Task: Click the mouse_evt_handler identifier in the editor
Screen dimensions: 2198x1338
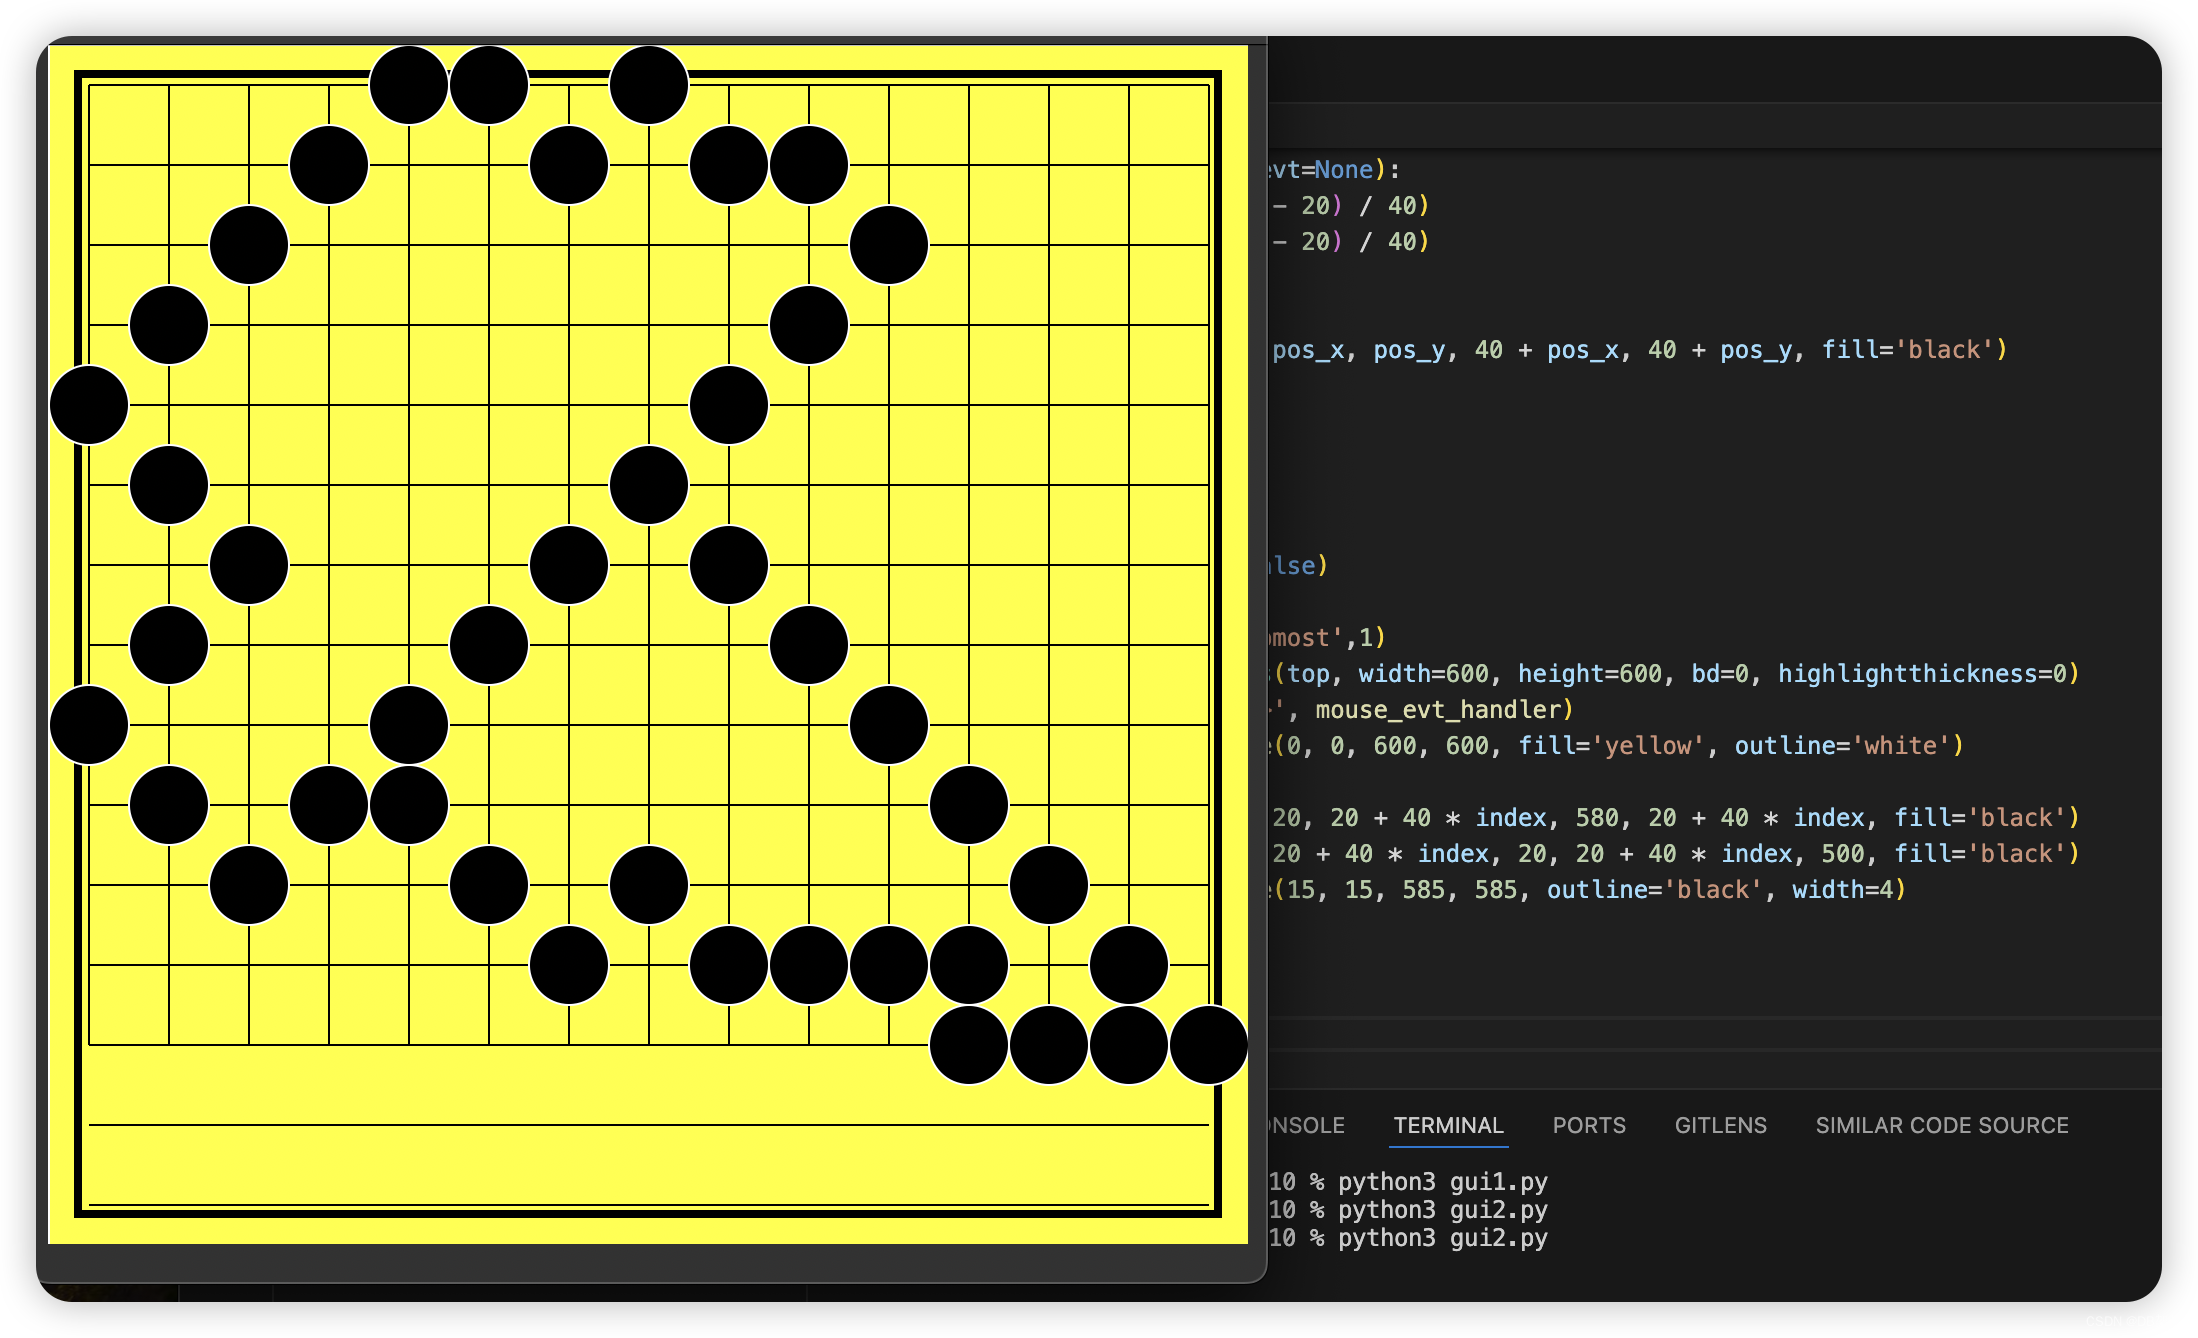Action: pyautogui.click(x=1438, y=710)
